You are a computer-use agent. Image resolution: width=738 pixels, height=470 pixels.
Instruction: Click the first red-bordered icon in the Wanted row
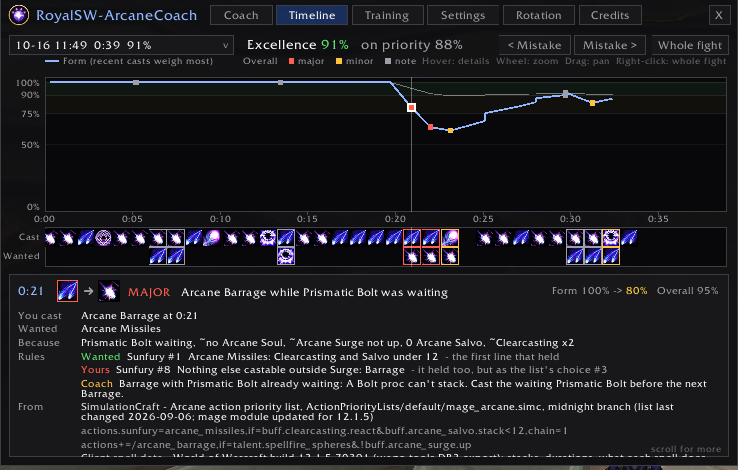pos(412,256)
